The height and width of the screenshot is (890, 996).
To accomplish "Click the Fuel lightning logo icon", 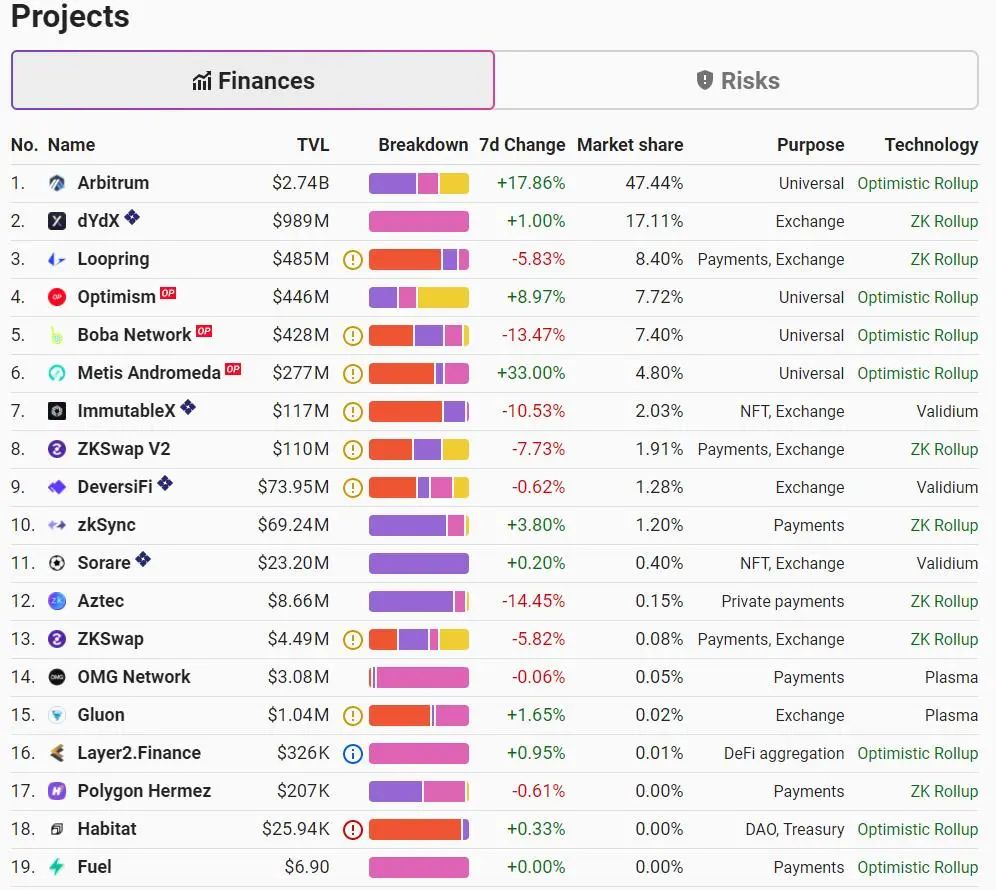I will coord(57,867).
